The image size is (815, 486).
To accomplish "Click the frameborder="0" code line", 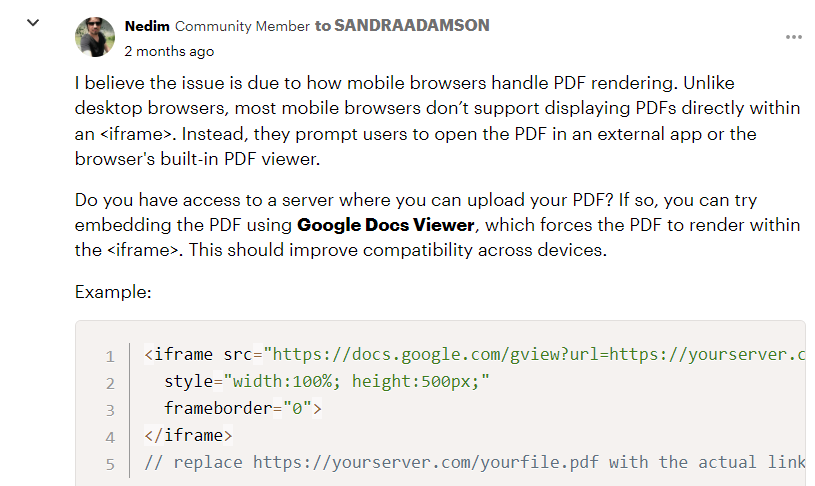I will (x=244, y=408).
